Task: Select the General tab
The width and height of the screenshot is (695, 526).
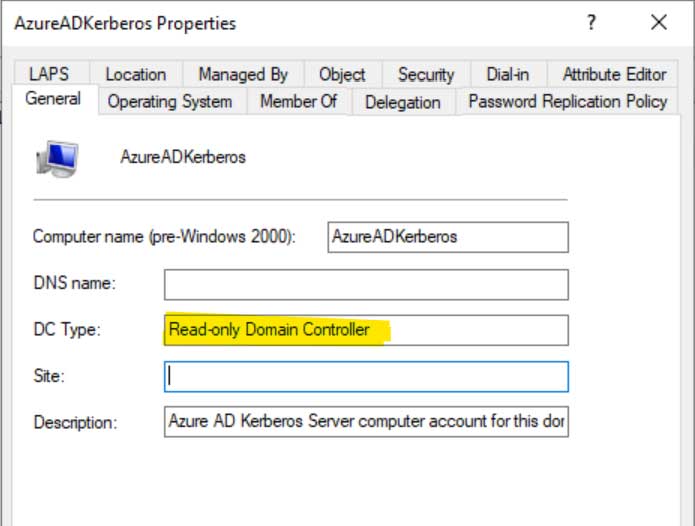Action: coord(53,100)
